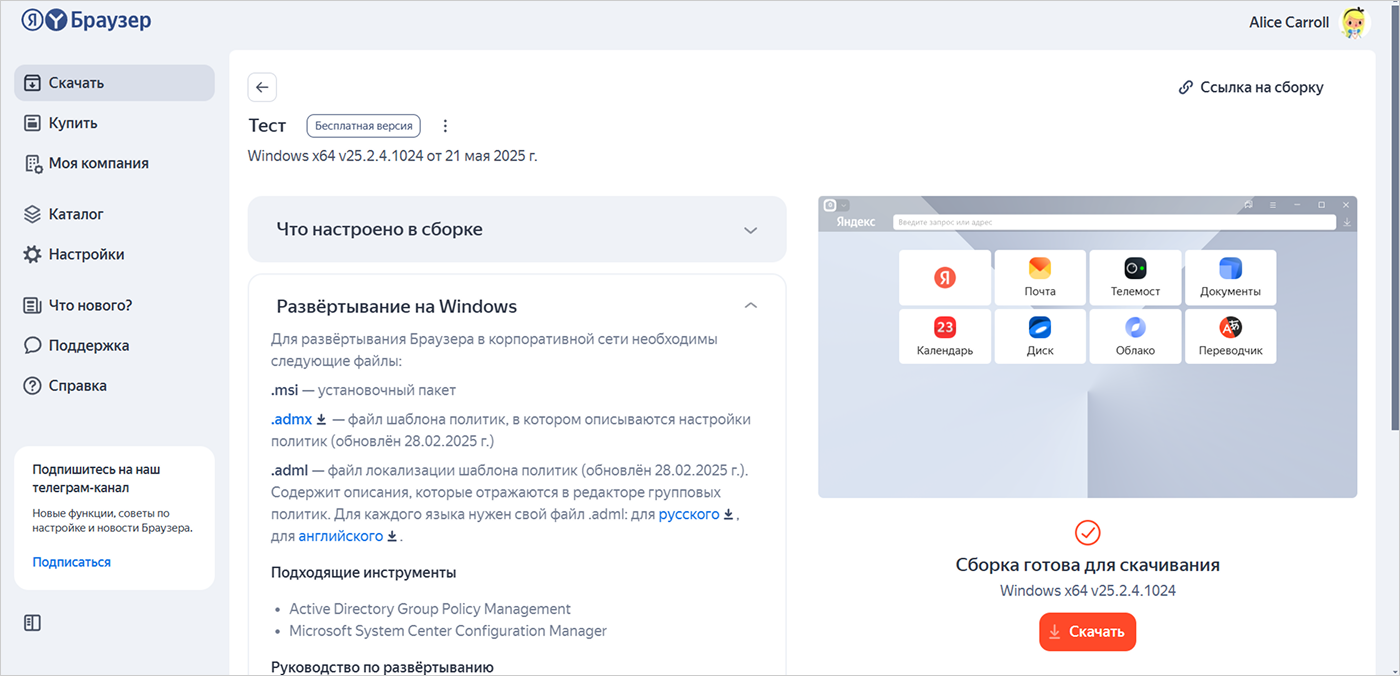Screen dimensions: 1400x676
Task: Click the page's vertical scrollbar
Action: coord(1393,300)
